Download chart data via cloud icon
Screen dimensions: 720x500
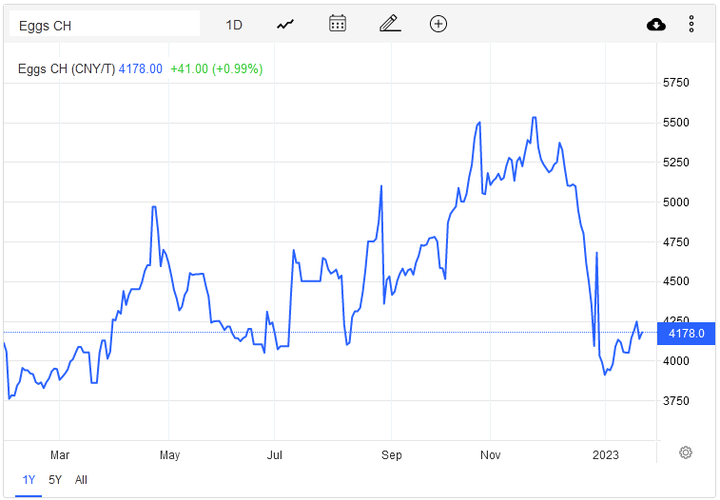coord(656,24)
